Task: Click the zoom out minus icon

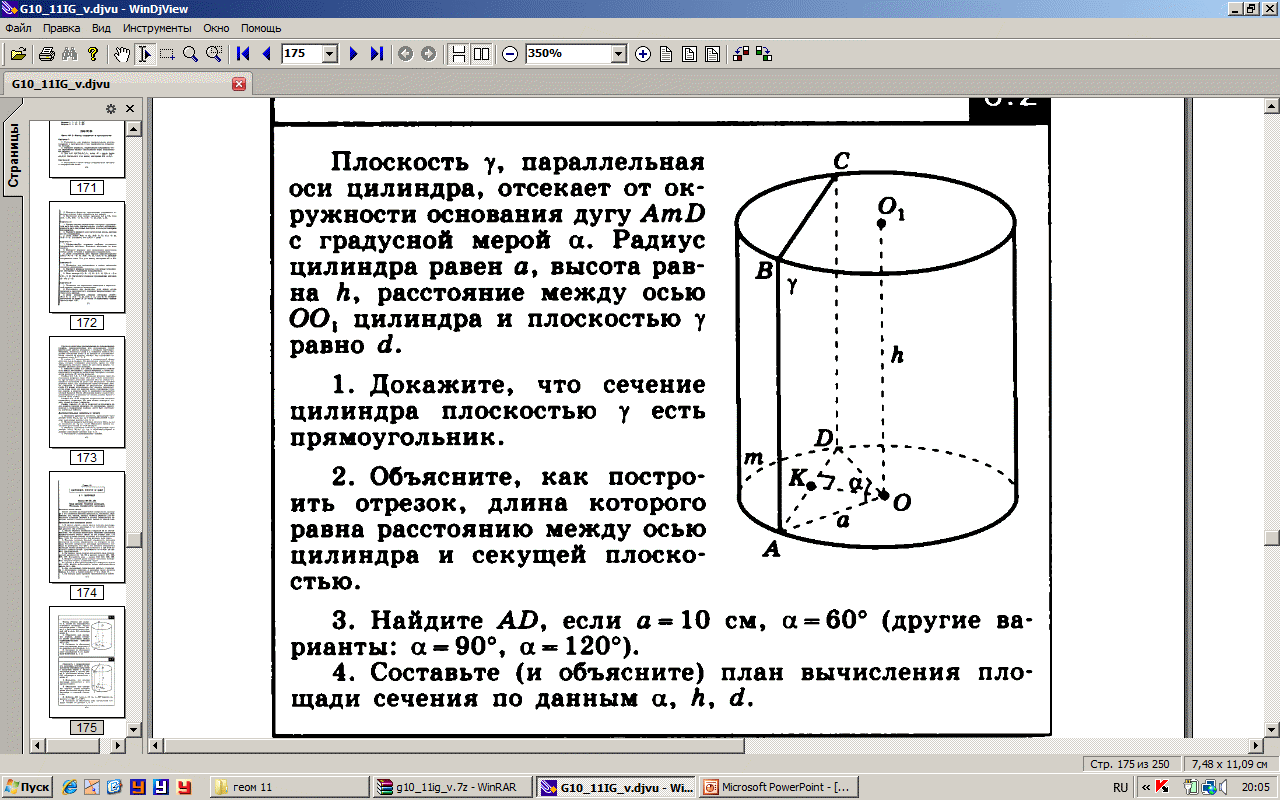Action: [x=510, y=54]
